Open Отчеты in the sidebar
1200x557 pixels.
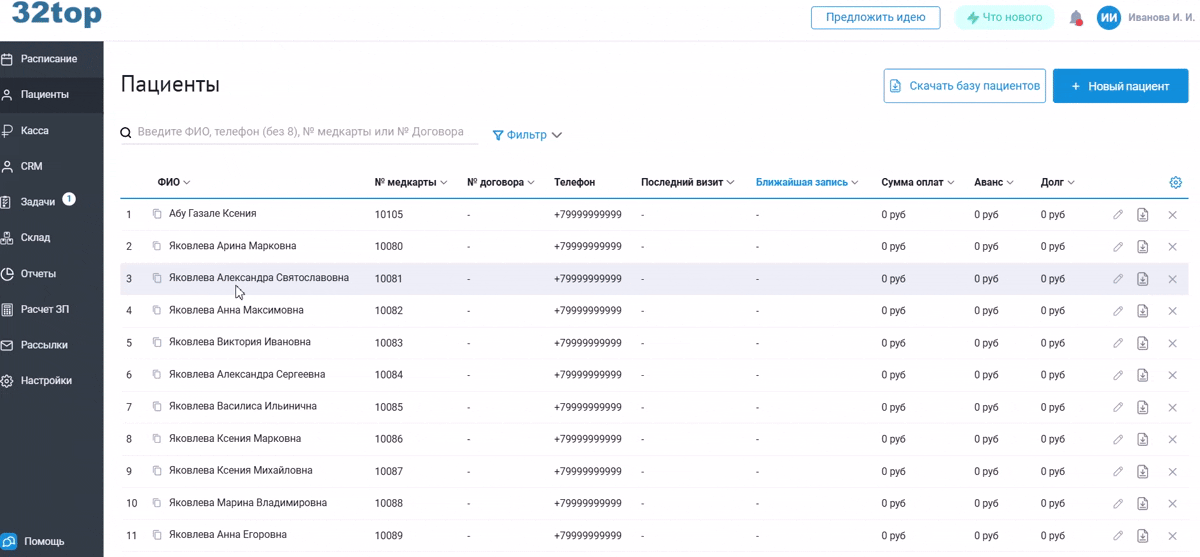51,274
